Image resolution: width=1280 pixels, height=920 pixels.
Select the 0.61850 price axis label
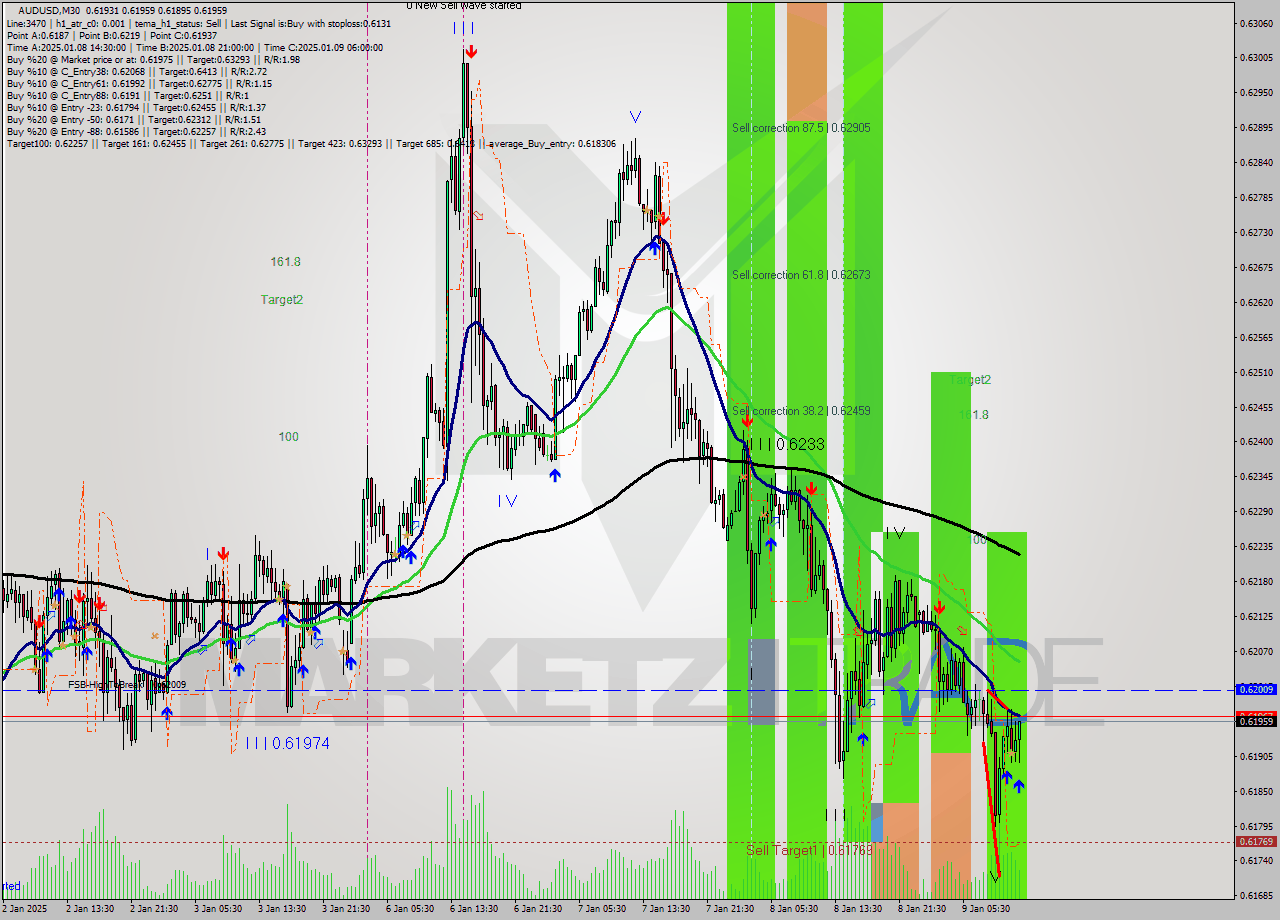click(1257, 791)
